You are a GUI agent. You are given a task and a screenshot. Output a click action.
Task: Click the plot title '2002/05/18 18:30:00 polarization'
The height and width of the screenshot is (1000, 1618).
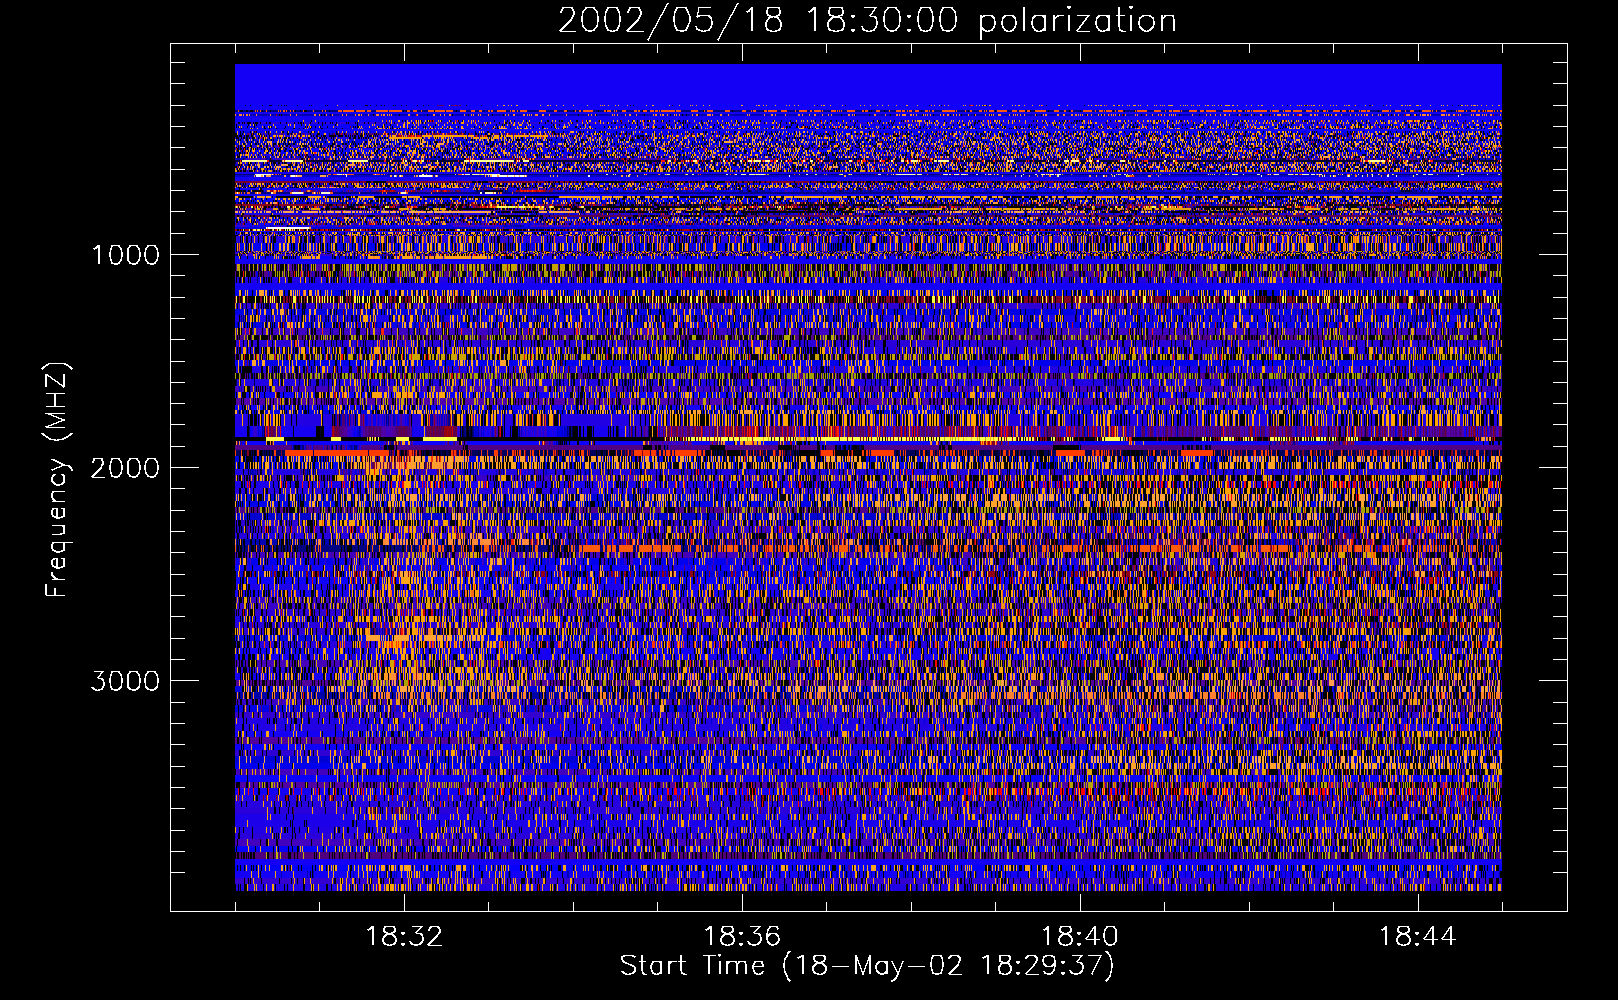coord(867,21)
